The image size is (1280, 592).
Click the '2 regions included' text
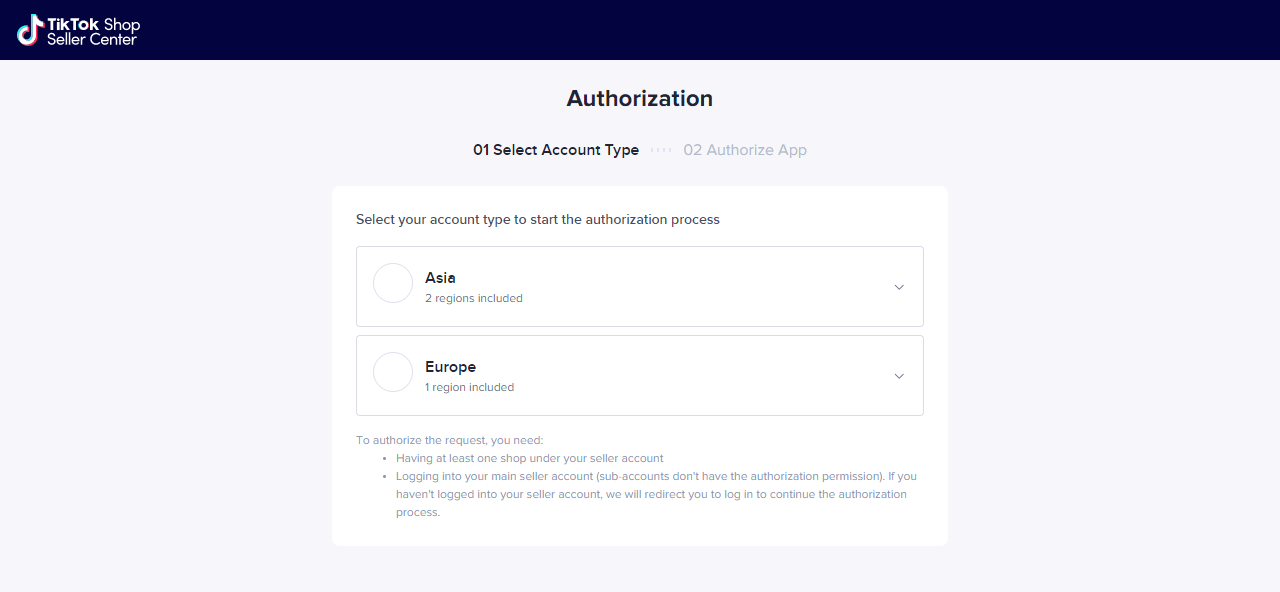[473, 298]
